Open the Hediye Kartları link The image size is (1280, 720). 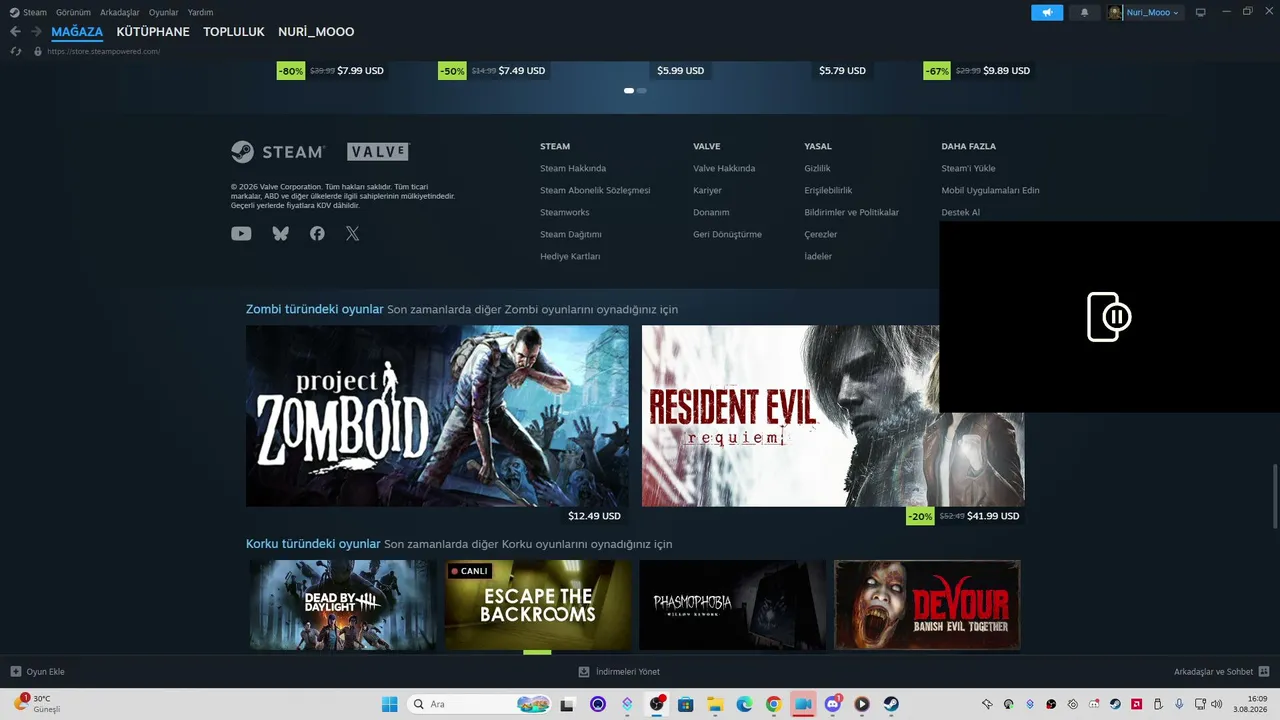[570, 256]
